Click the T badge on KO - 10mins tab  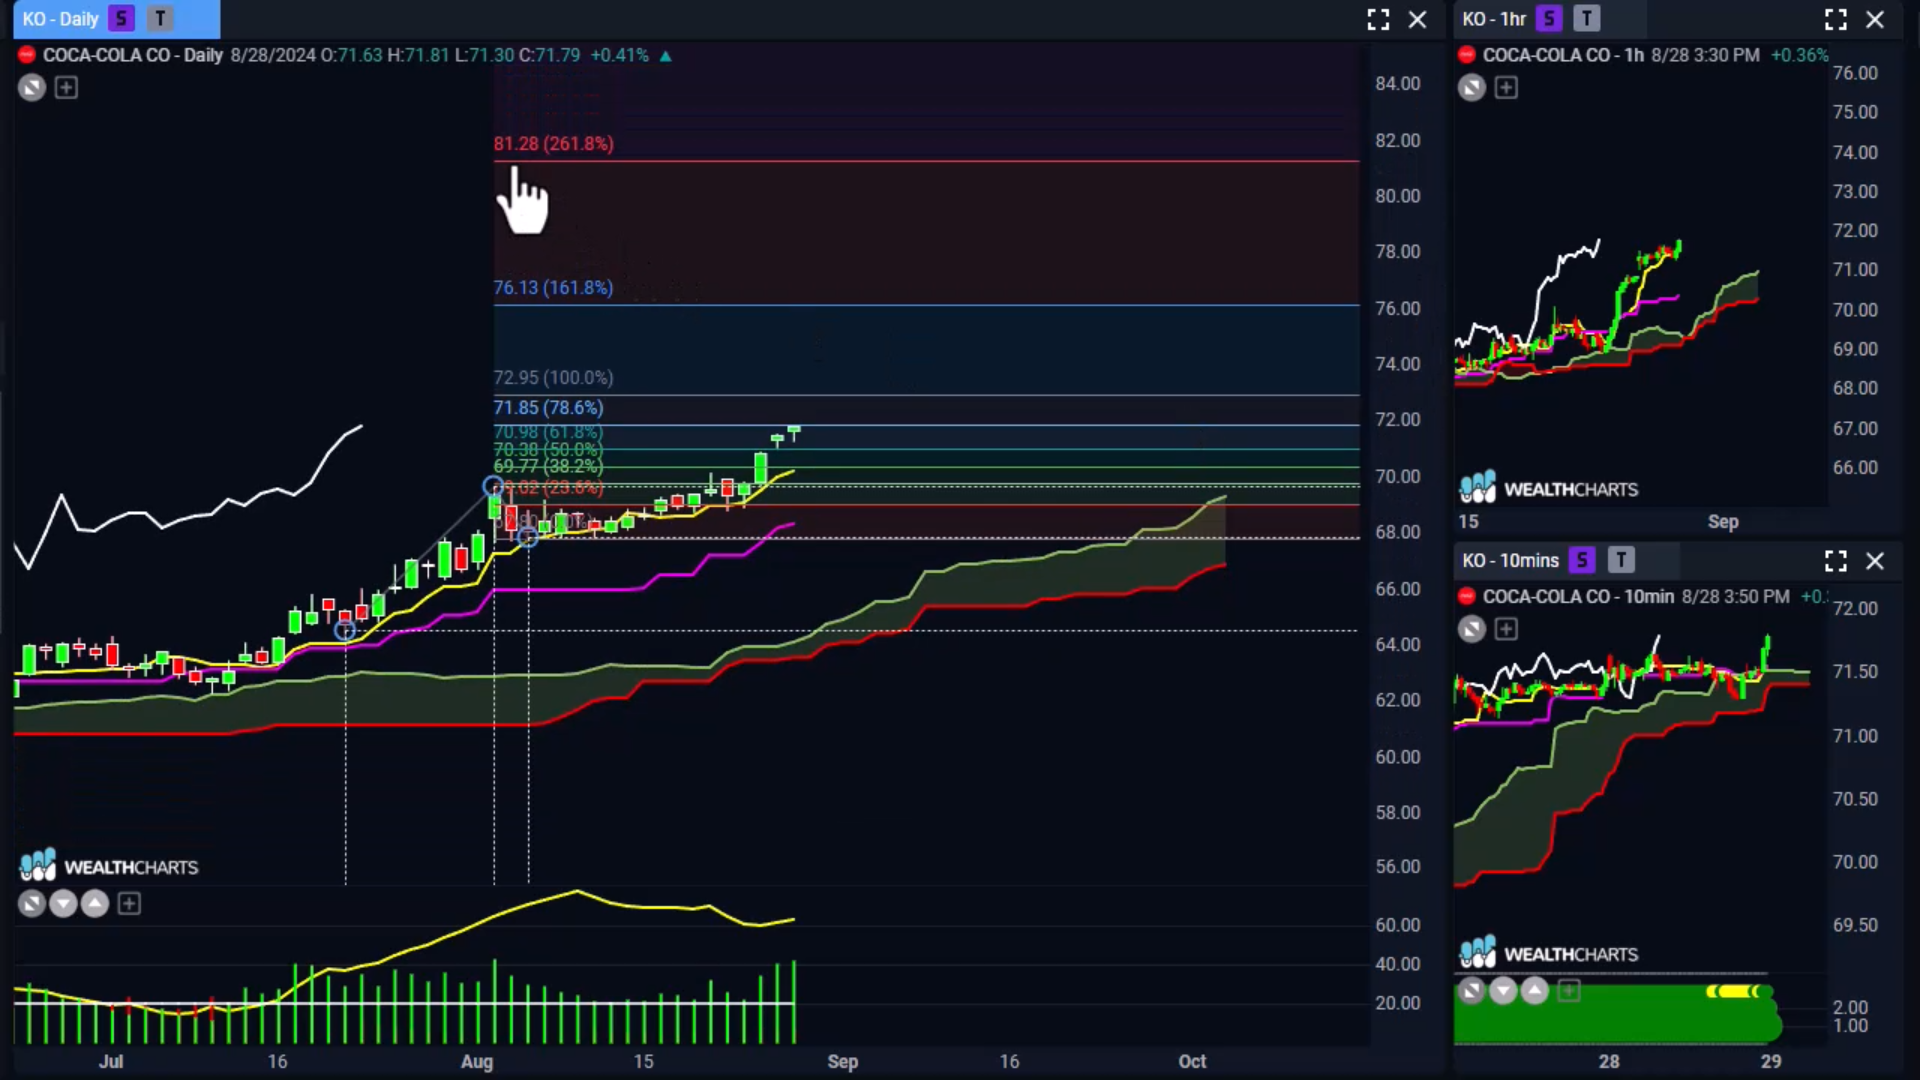[x=1621, y=560]
